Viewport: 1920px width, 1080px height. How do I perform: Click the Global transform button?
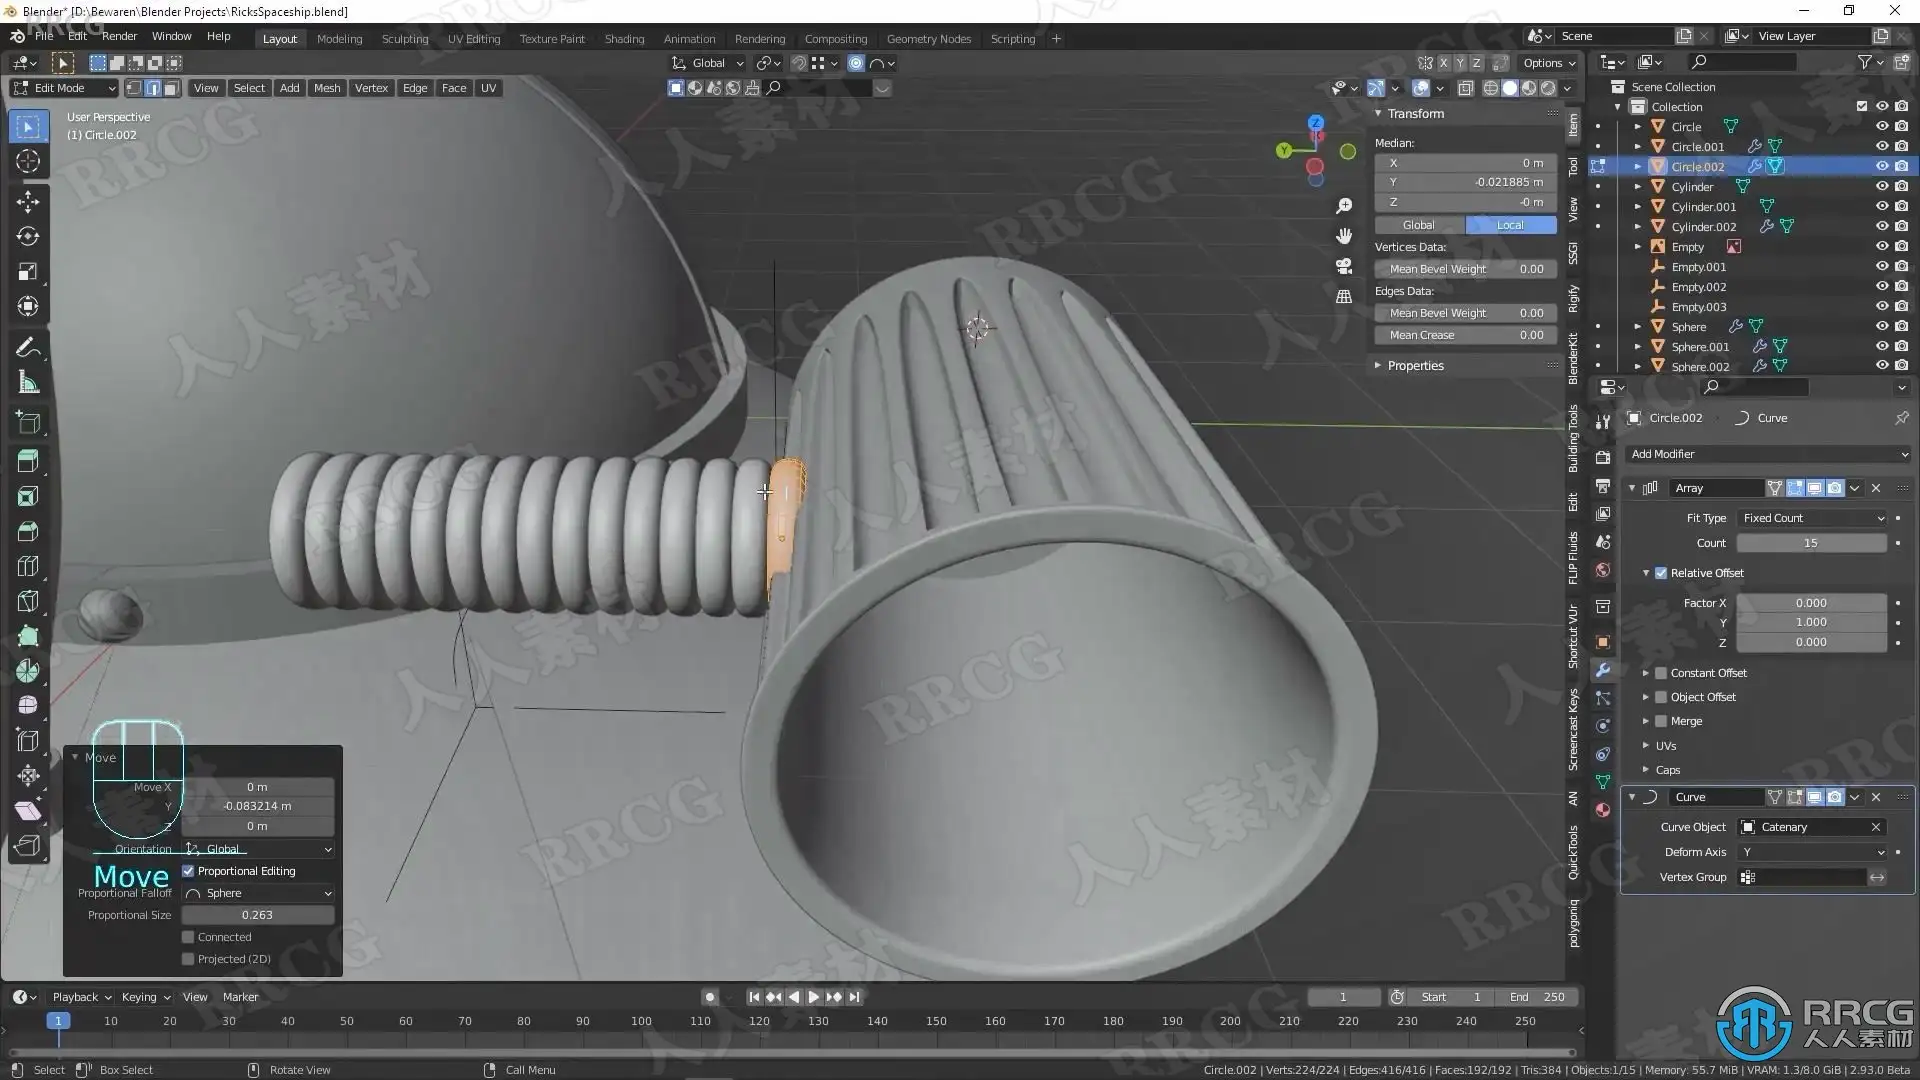(1418, 225)
